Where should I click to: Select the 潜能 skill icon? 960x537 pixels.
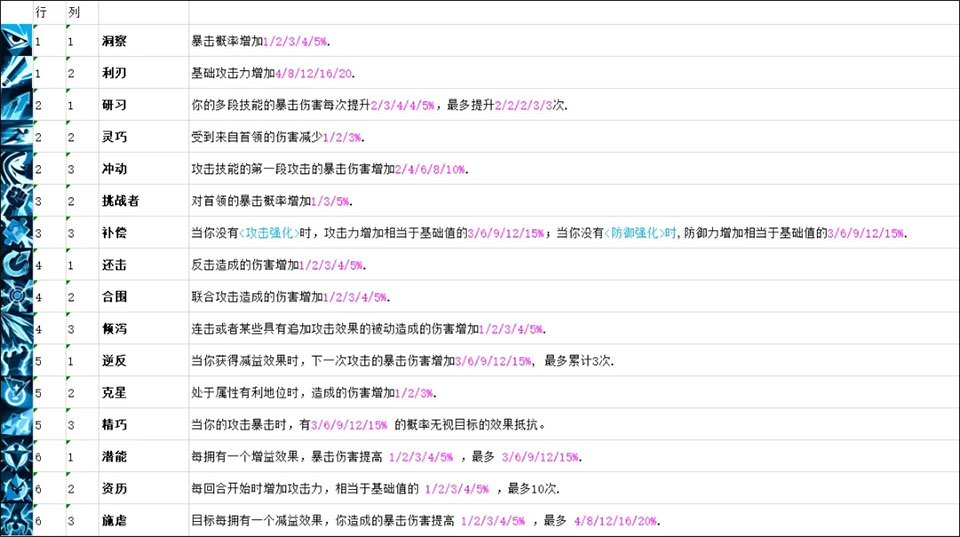(x=16, y=456)
